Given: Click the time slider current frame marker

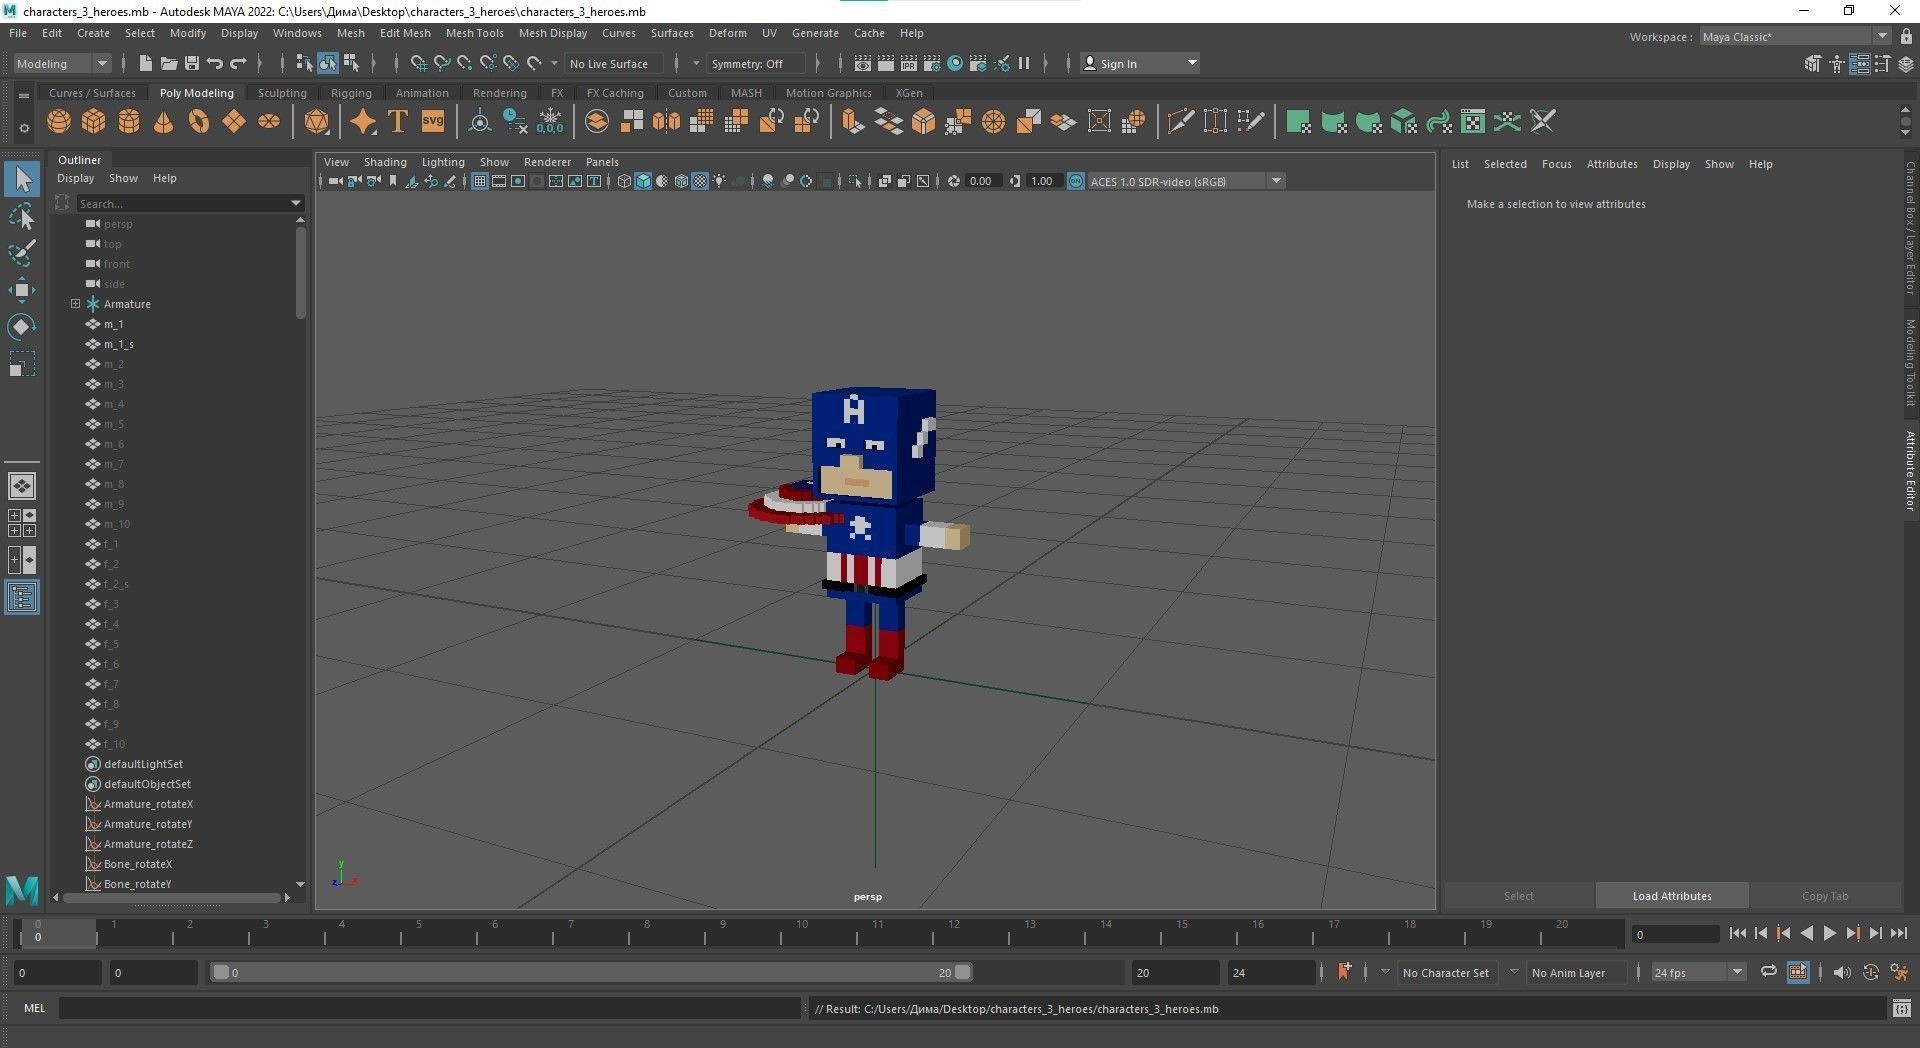Looking at the screenshot, I should [57, 934].
